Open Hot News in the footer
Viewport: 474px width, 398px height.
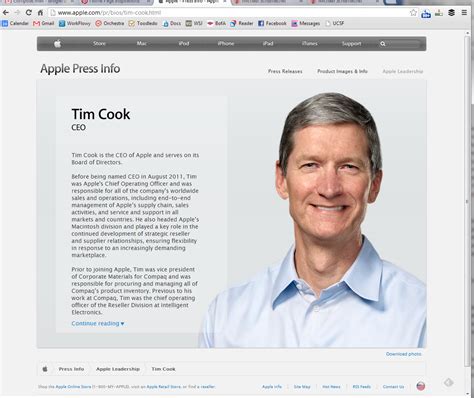331,387
